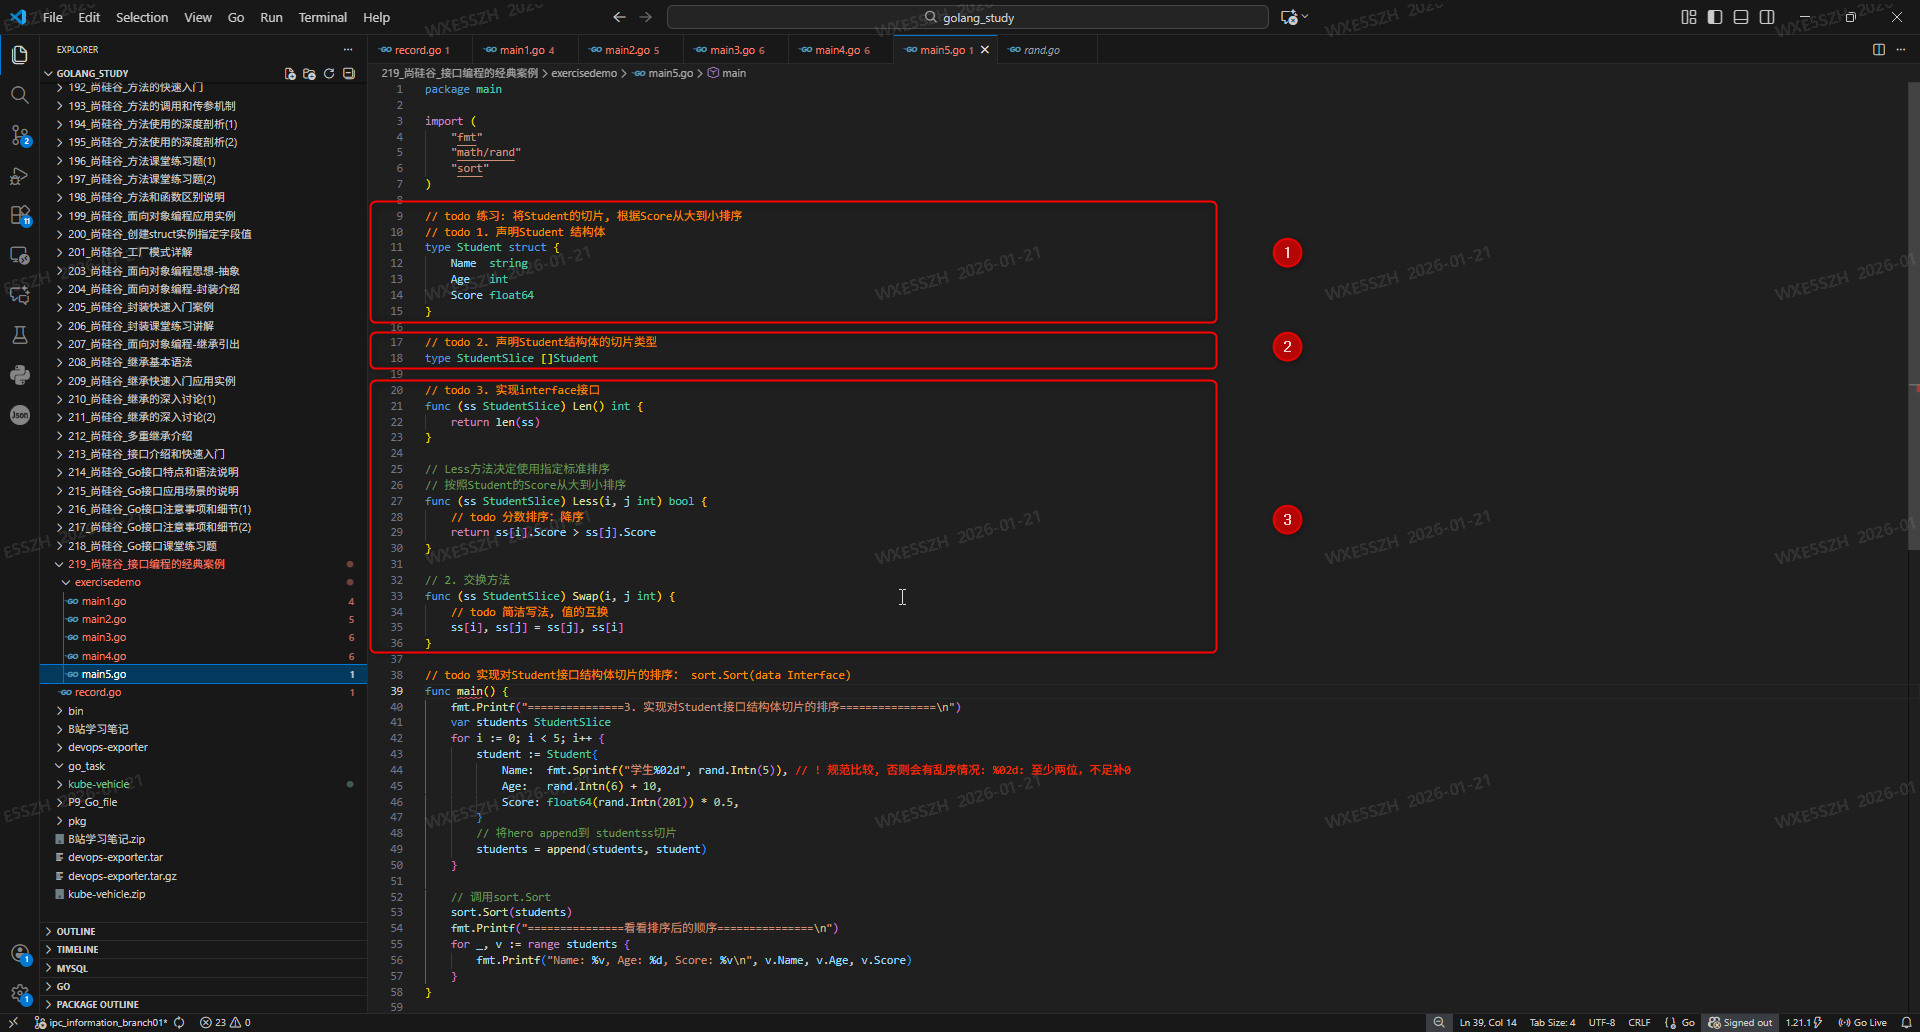Expand the PACKAGE OUTLINE section
Viewport: 1920px width, 1032px height.
click(x=203, y=1004)
